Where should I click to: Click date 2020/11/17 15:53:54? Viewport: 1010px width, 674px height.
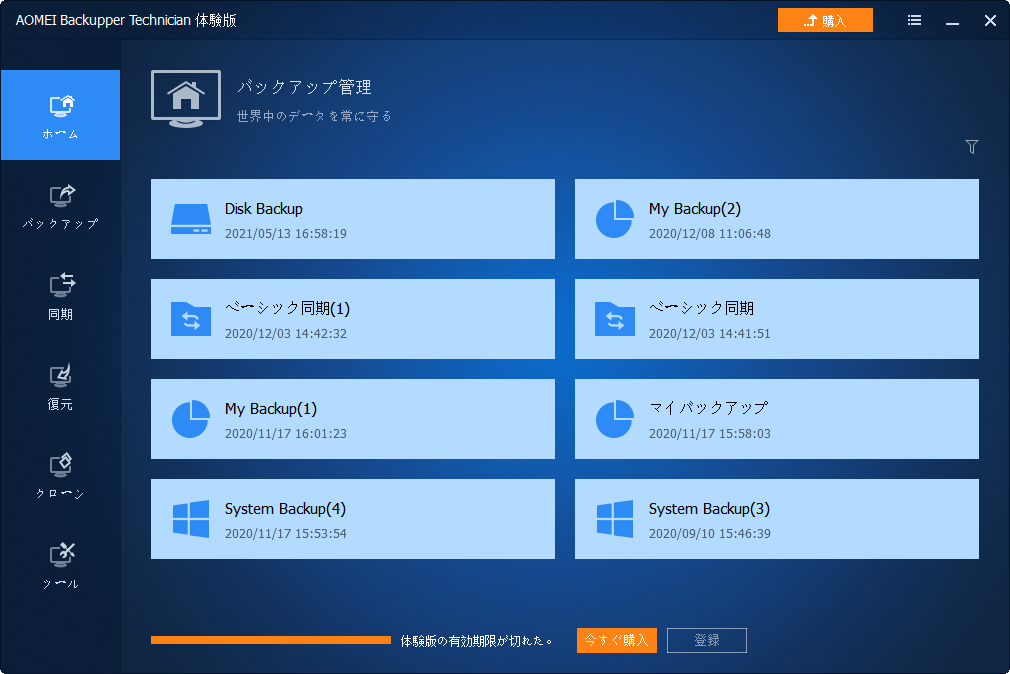(285, 534)
